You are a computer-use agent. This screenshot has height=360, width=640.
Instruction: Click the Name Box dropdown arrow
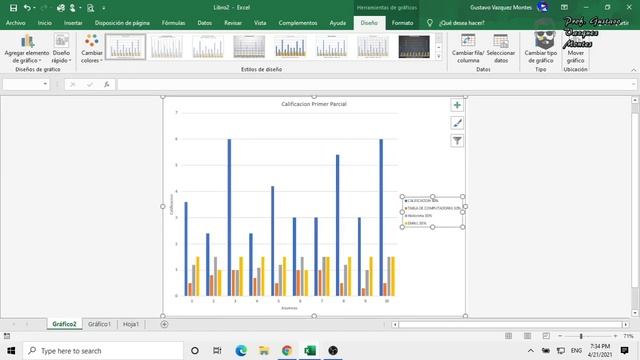tap(45, 84)
